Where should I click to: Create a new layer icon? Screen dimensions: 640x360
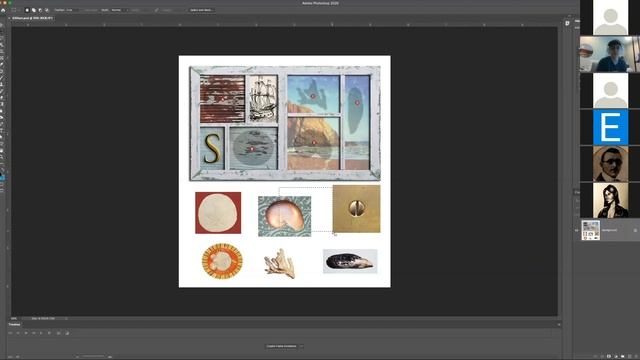[629, 356]
